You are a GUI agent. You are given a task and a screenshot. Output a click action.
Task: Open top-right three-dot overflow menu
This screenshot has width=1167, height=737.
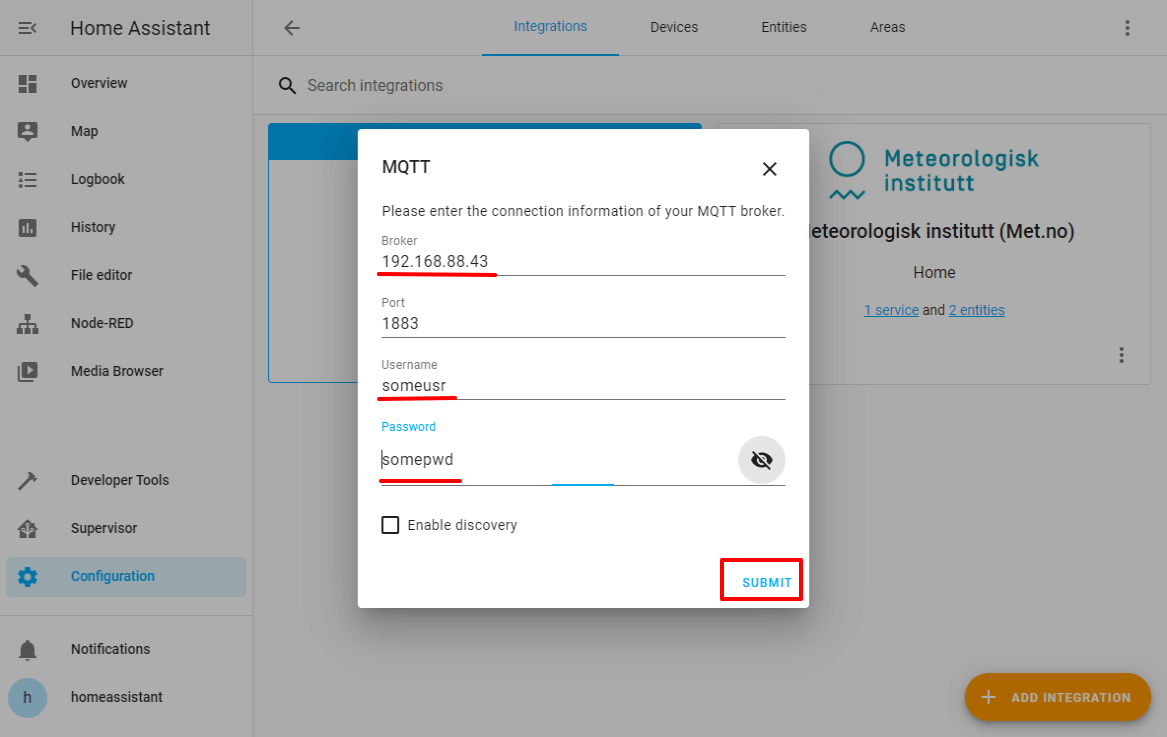point(1127,28)
